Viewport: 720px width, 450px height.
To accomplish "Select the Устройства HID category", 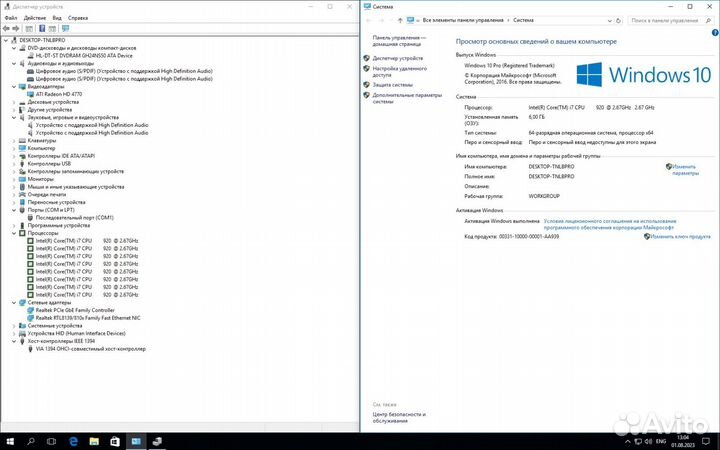I will coord(76,333).
